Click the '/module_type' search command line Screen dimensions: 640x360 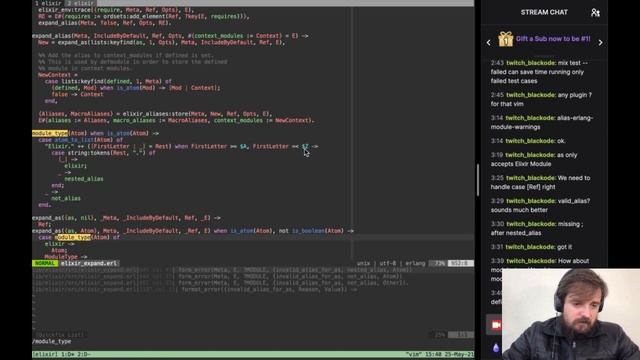pos(51,341)
